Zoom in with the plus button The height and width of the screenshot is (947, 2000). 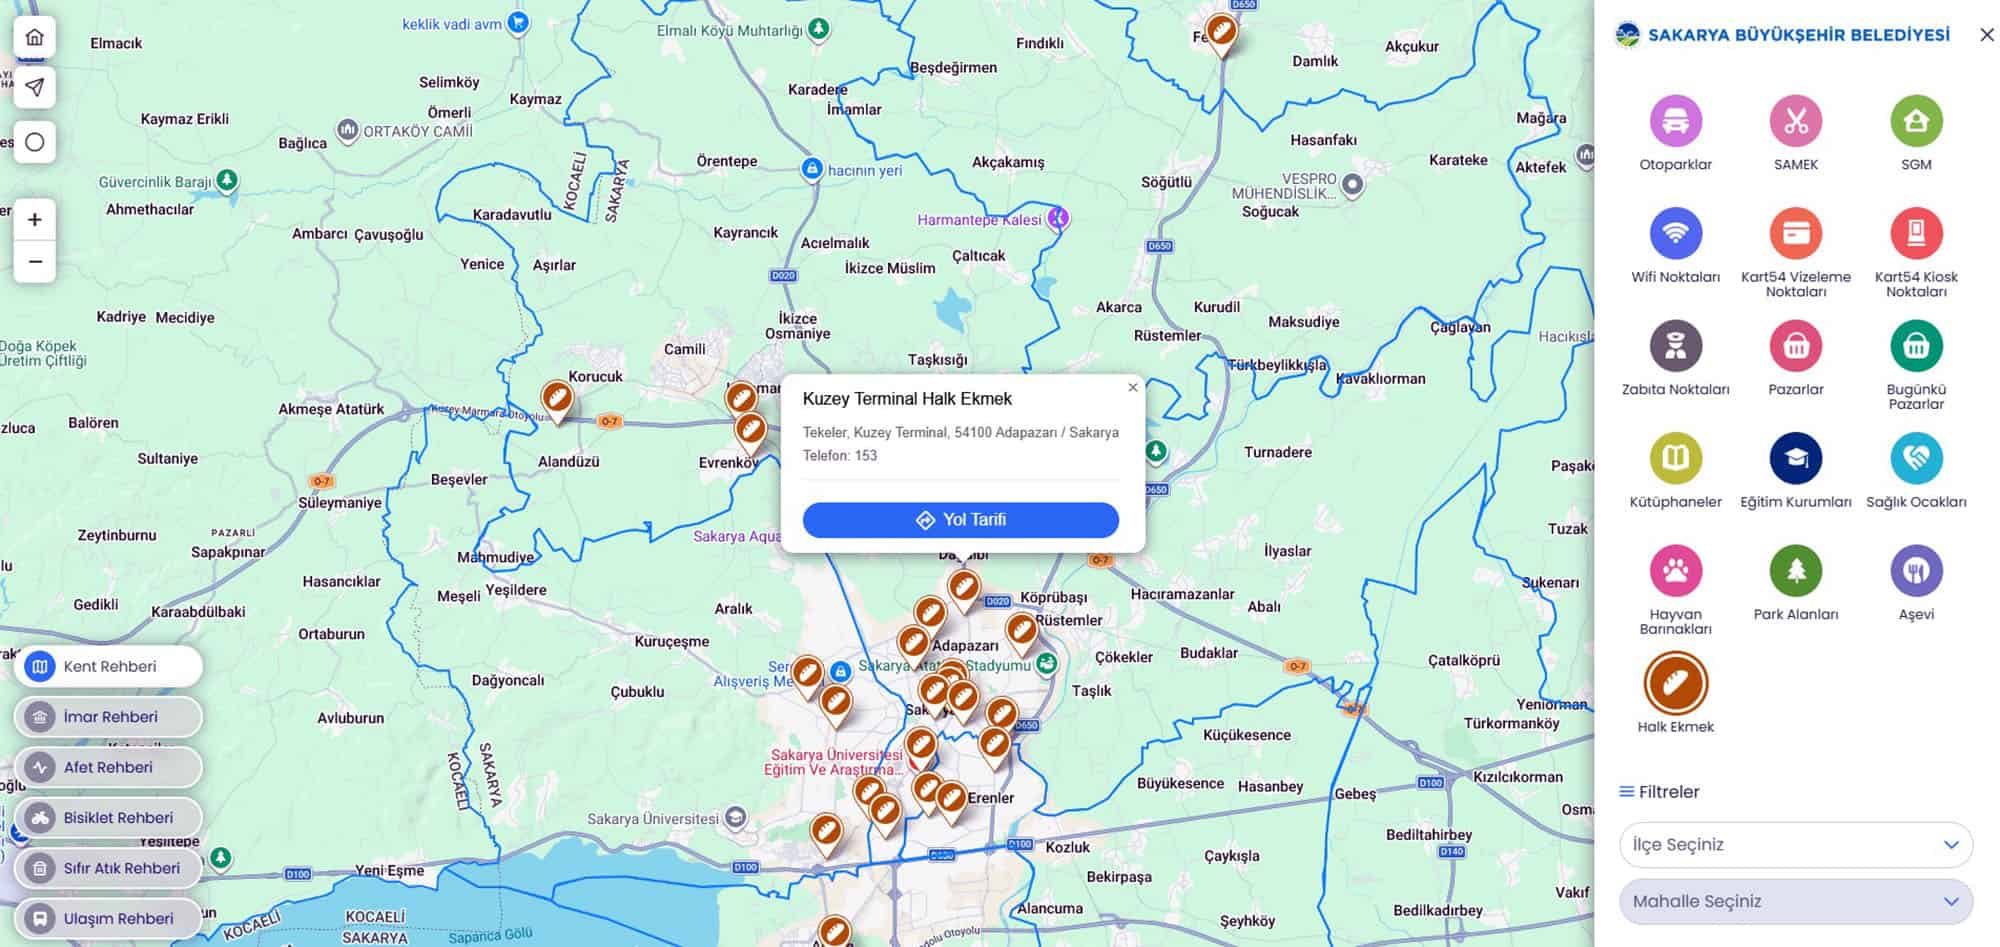coord(35,220)
